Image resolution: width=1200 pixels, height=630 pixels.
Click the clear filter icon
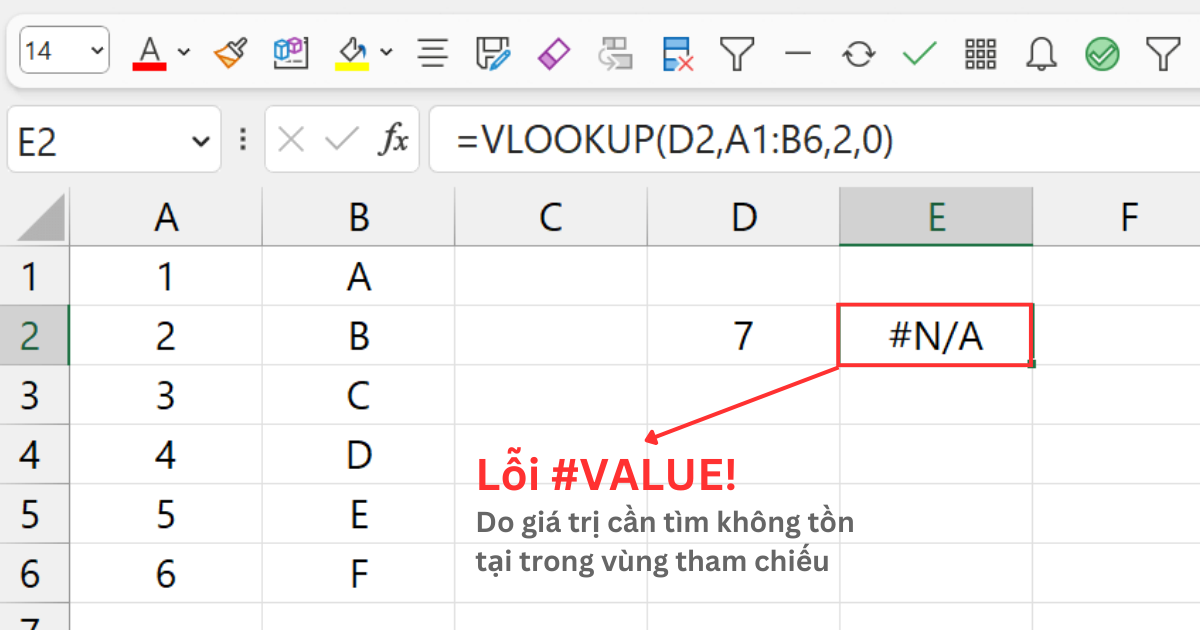[x=676, y=54]
